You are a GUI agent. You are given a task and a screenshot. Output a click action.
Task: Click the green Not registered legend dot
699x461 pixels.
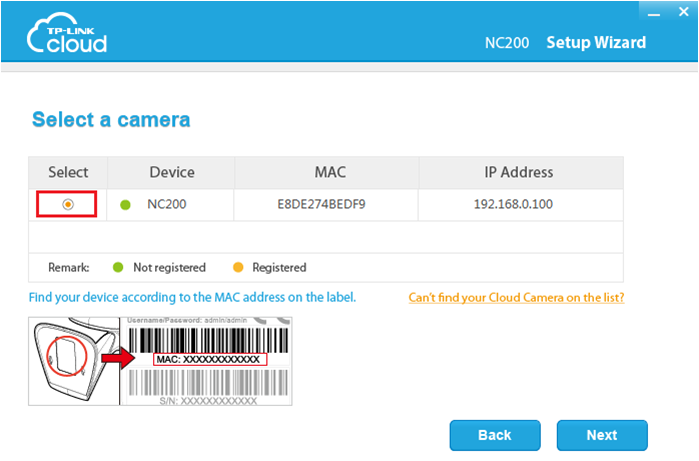(x=116, y=267)
